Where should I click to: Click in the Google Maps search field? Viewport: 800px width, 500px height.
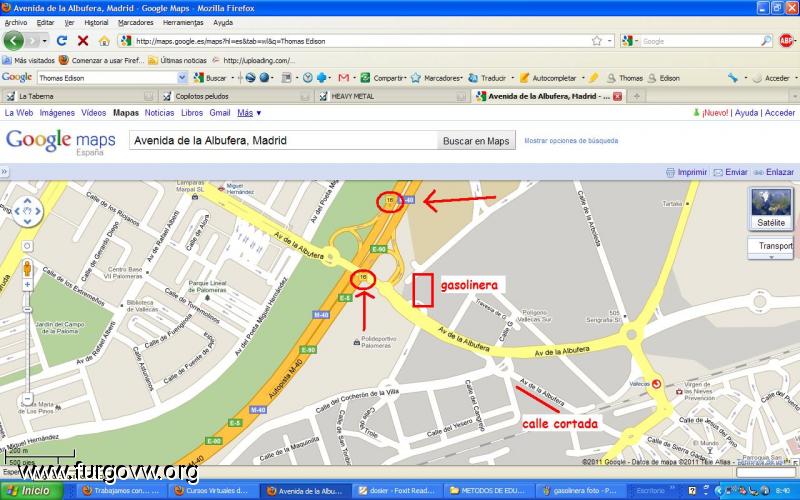tap(283, 141)
